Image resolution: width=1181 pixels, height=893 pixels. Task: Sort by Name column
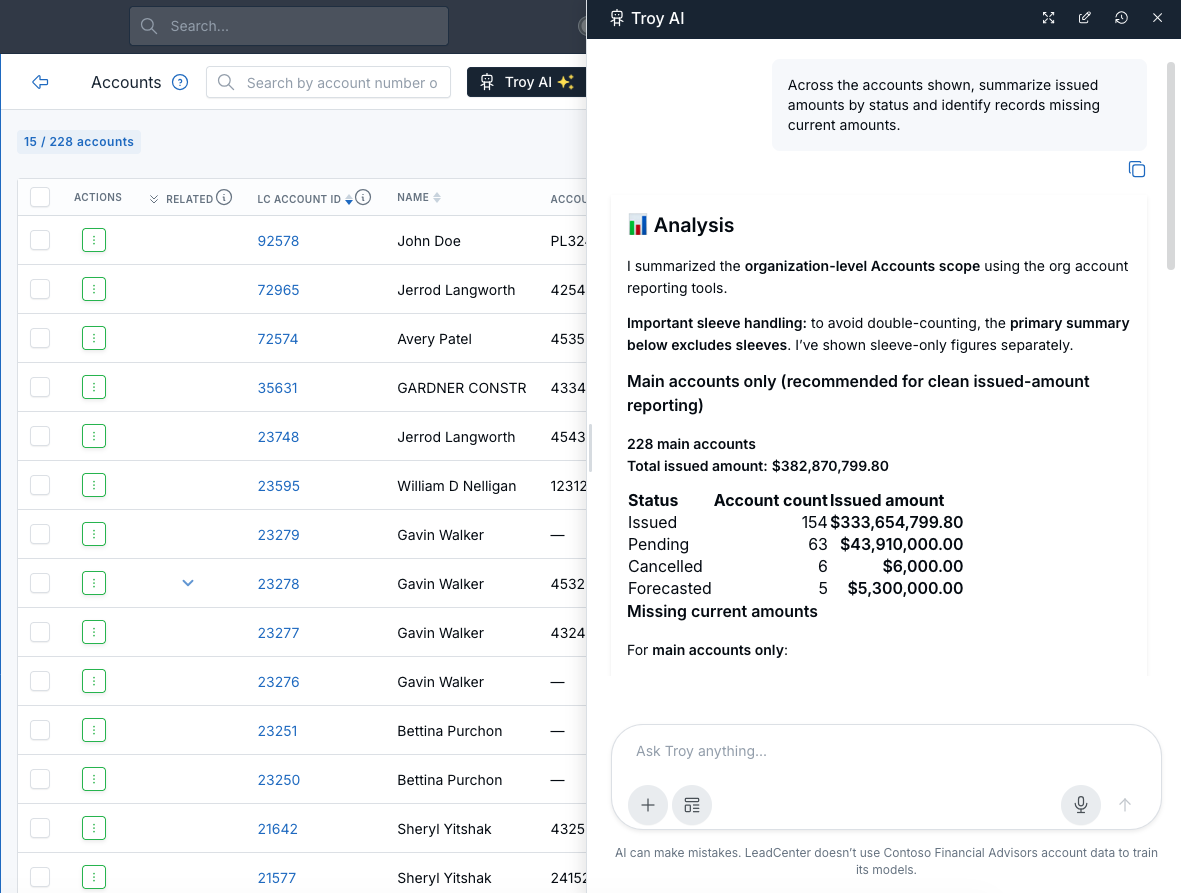tap(437, 197)
